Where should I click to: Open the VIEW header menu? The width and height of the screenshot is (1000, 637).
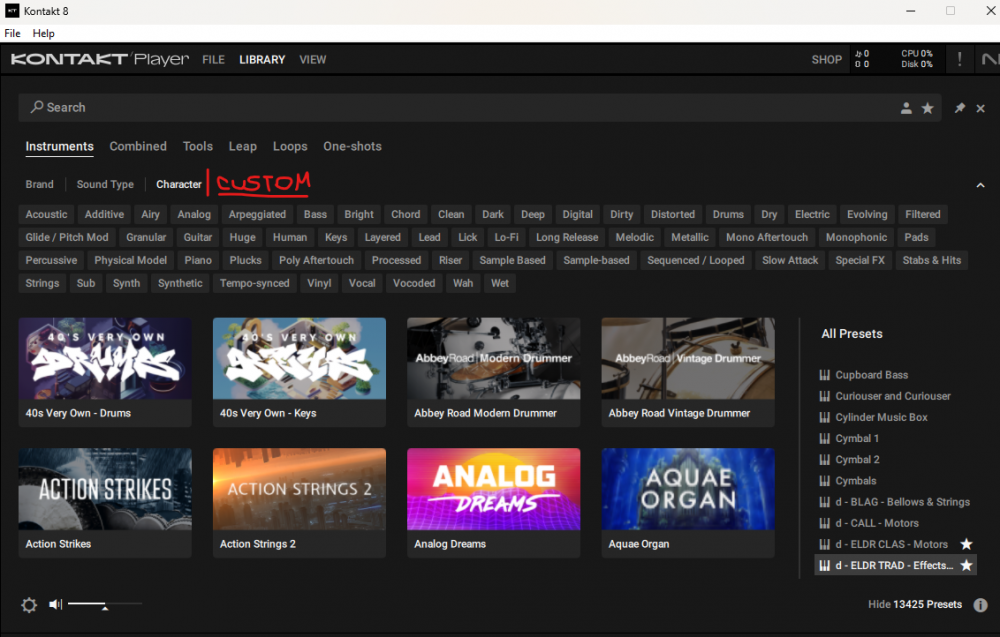312,59
